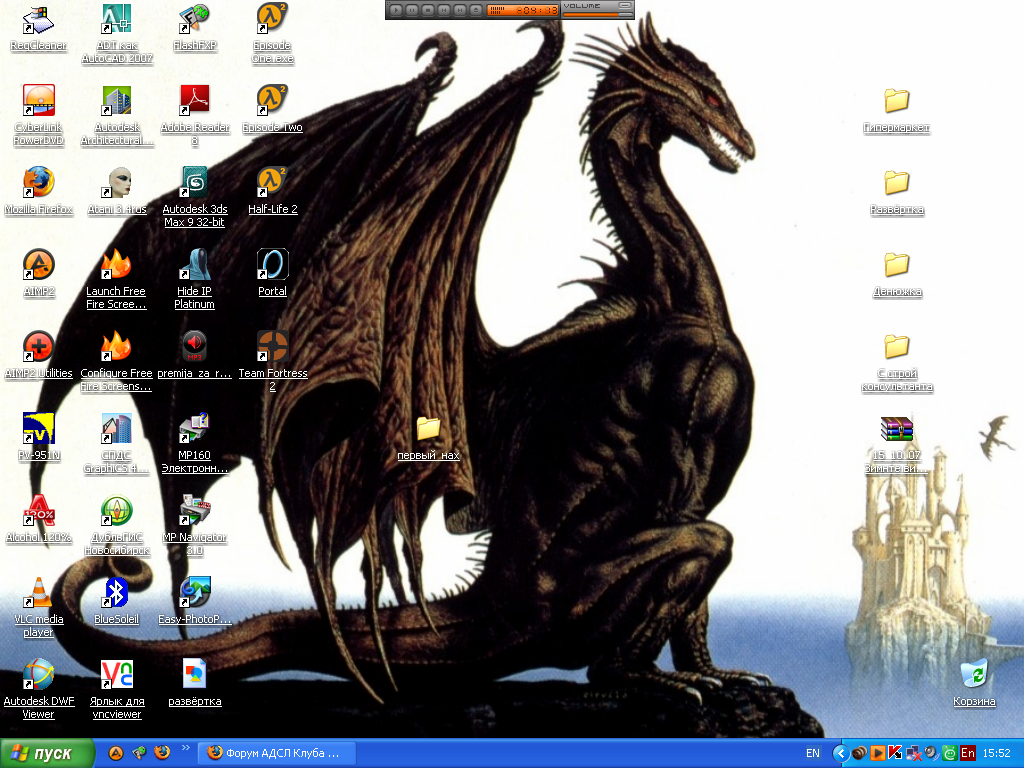Open the BlueSoleil Bluetooth shortcut
The image size is (1024, 768).
point(116,593)
